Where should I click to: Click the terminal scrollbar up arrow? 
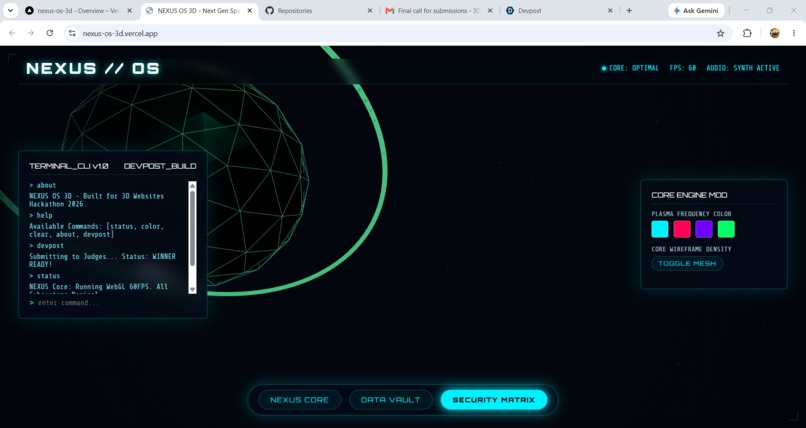[x=192, y=185]
